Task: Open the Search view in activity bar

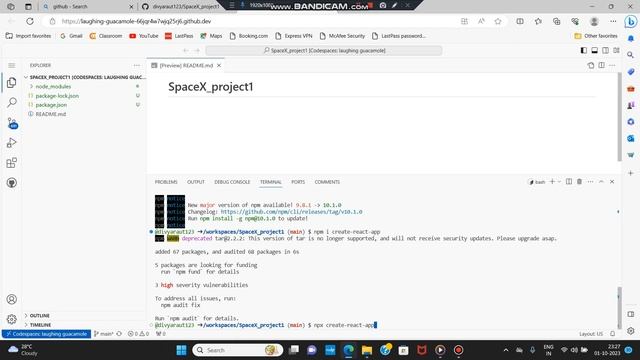Action: pyautogui.click(x=11, y=102)
